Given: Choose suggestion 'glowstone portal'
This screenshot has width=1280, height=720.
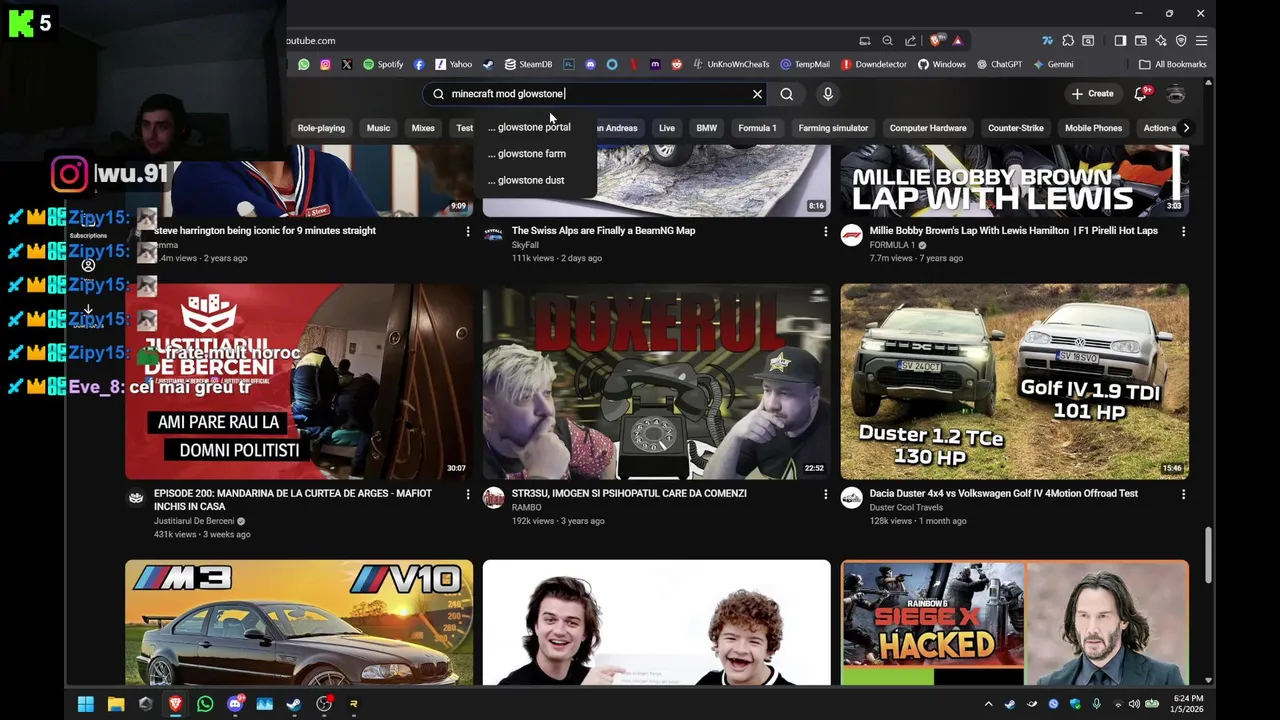Looking at the screenshot, I should coord(529,127).
